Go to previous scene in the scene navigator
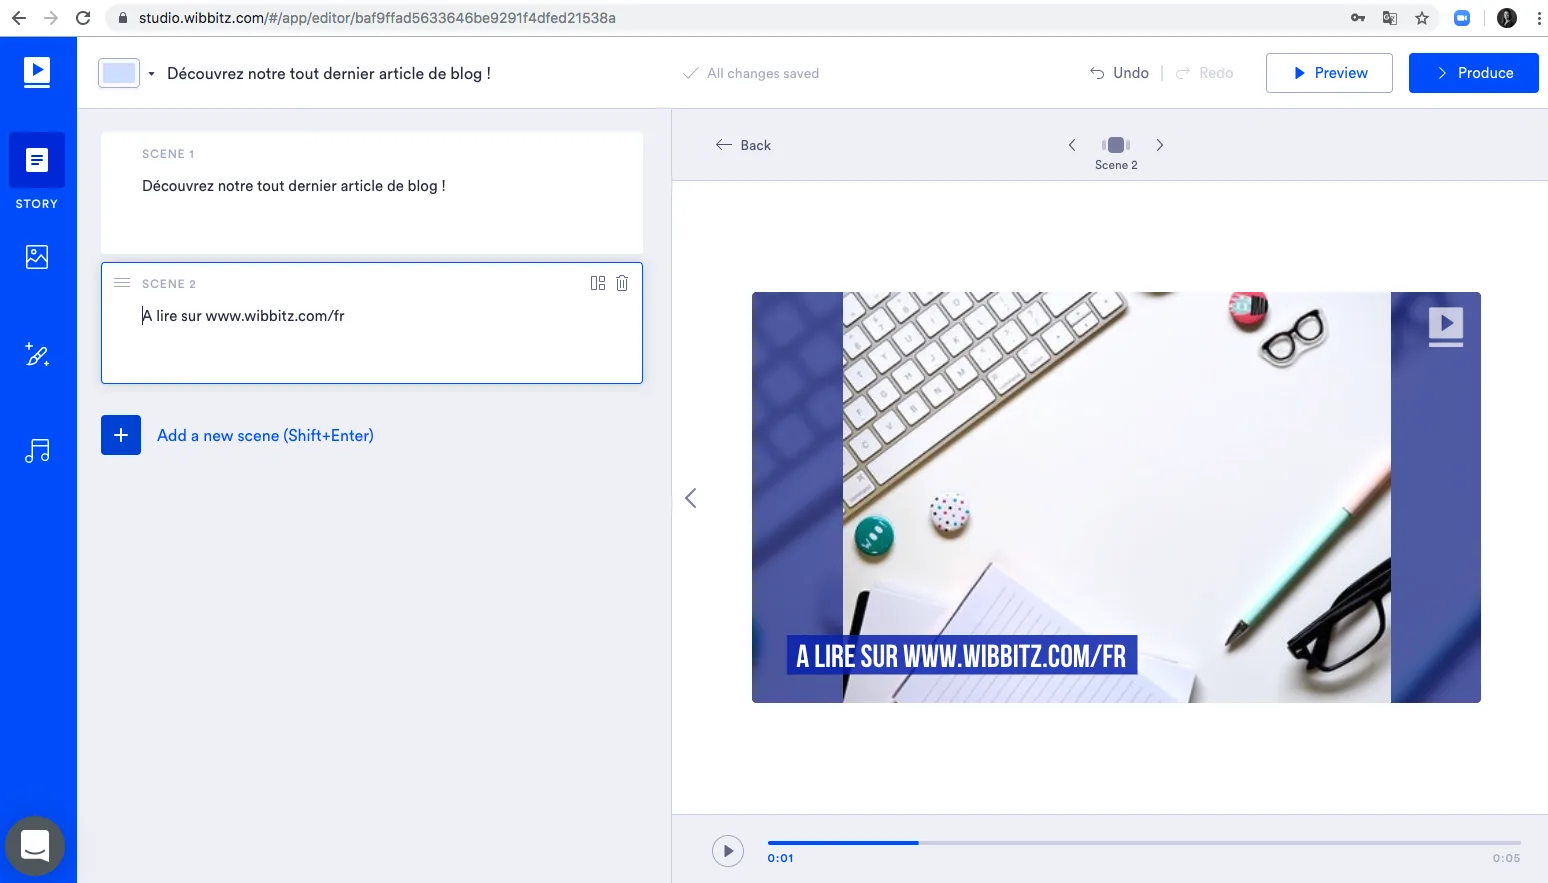Image resolution: width=1548 pixels, height=883 pixels. pyautogui.click(x=1072, y=145)
